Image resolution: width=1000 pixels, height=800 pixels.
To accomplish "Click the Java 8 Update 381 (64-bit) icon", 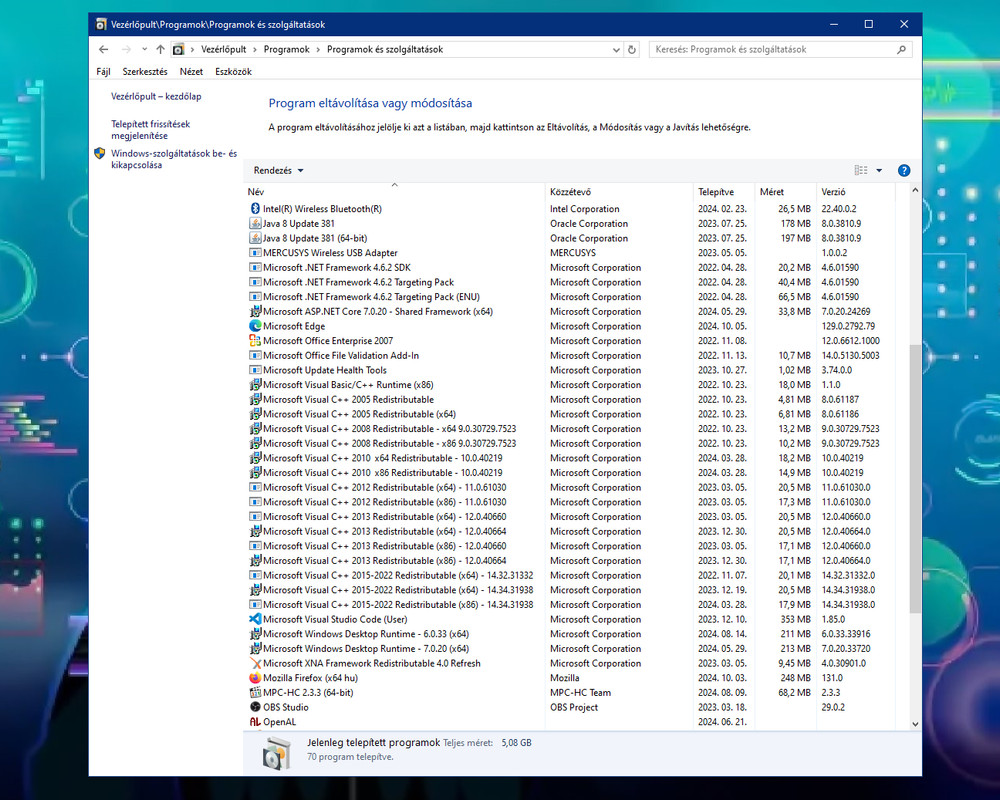I will [x=255, y=238].
